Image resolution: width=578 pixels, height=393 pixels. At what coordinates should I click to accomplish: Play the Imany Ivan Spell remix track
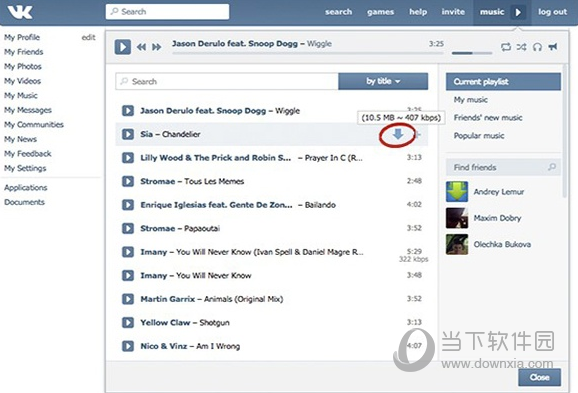pyautogui.click(x=128, y=252)
